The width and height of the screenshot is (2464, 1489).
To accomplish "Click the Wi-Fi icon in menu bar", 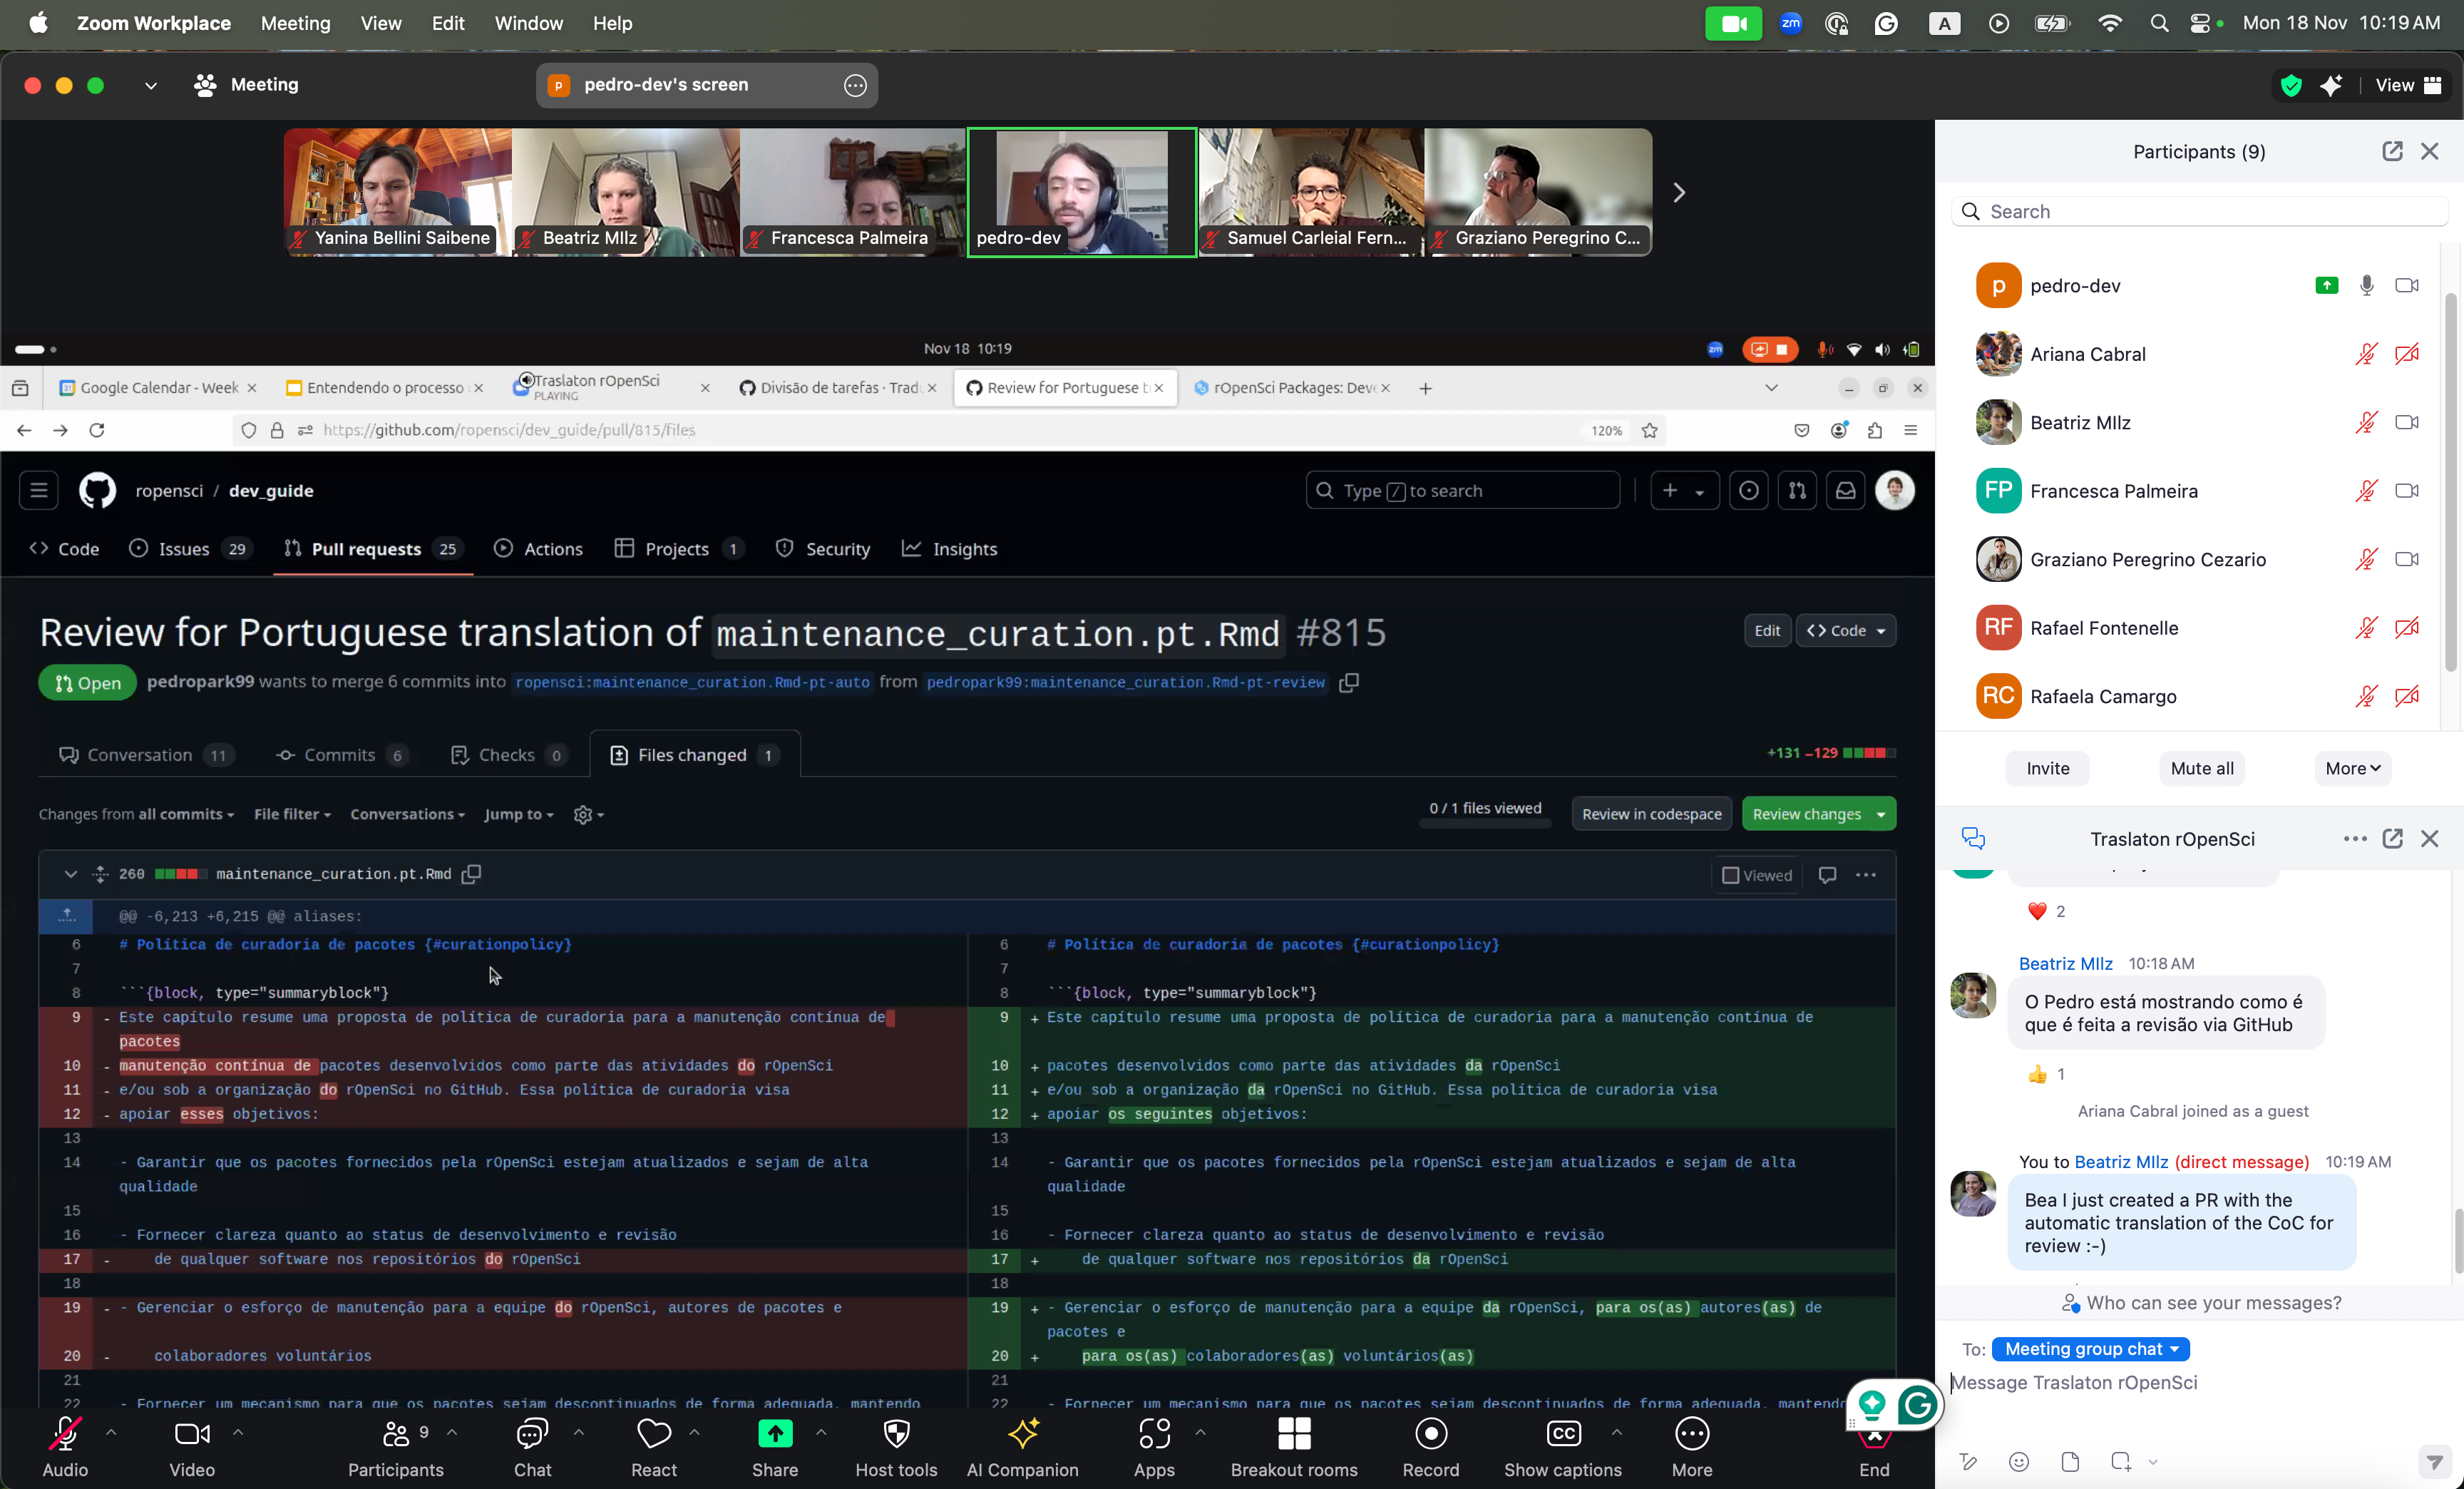I will 2110,23.
